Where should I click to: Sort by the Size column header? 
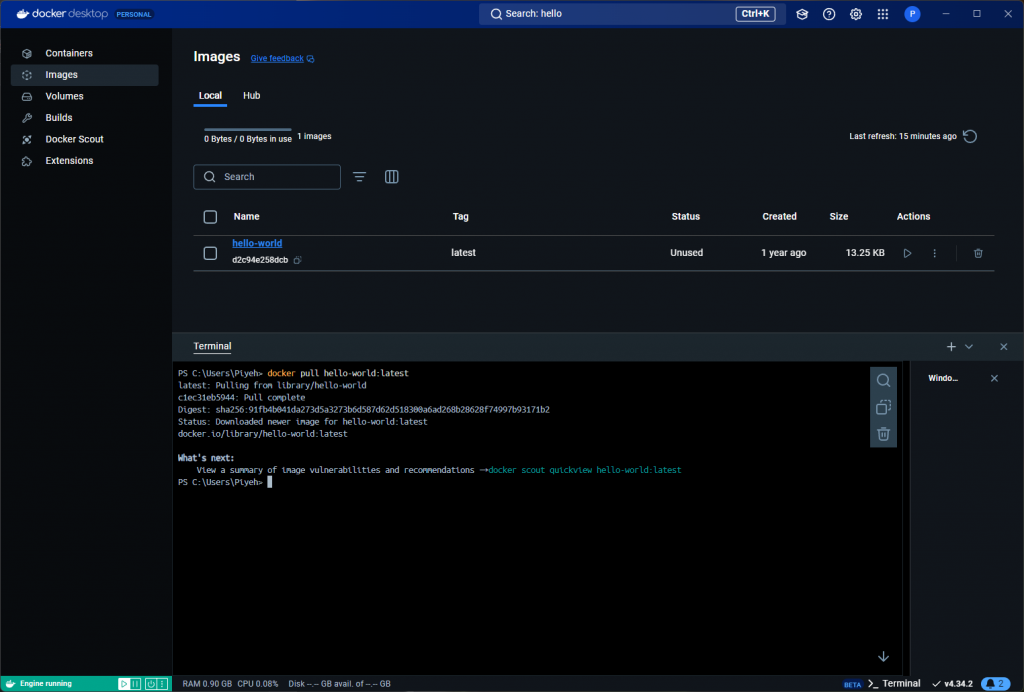coord(839,217)
